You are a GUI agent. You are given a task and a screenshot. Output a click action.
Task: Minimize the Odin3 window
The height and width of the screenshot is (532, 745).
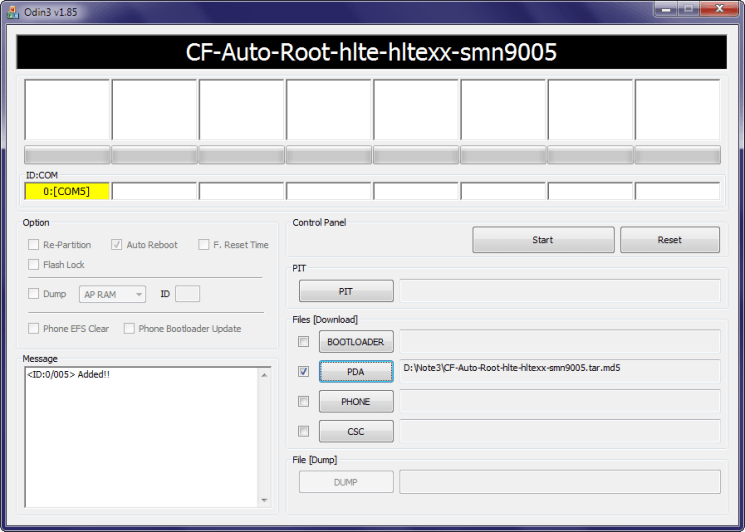(665, 9)
